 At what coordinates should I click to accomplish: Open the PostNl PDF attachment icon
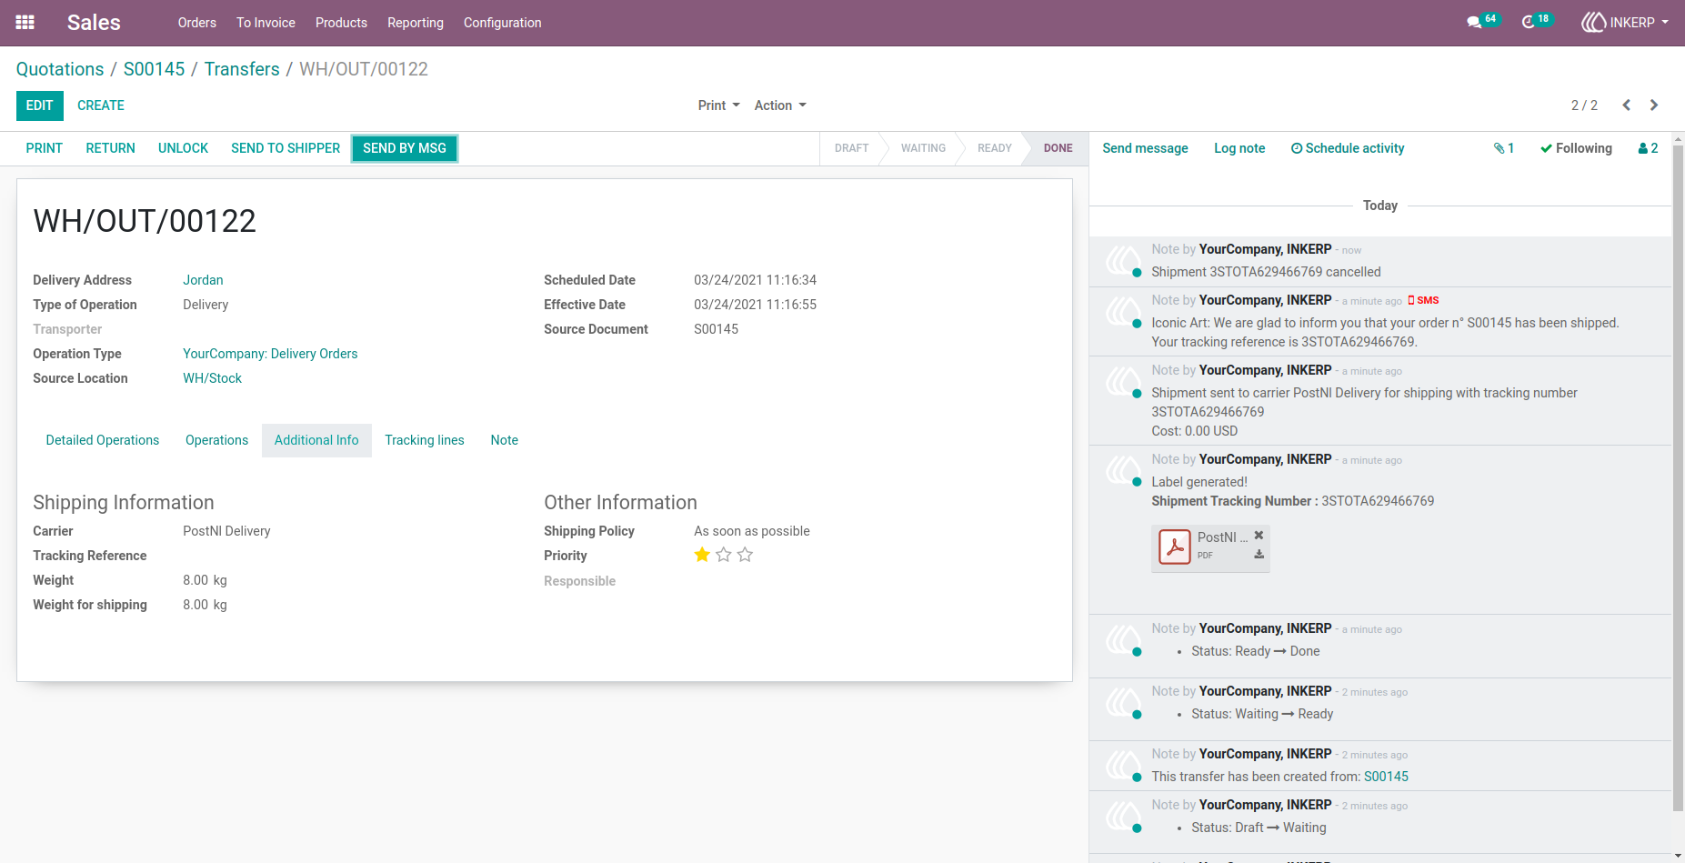pos(1174,547)
